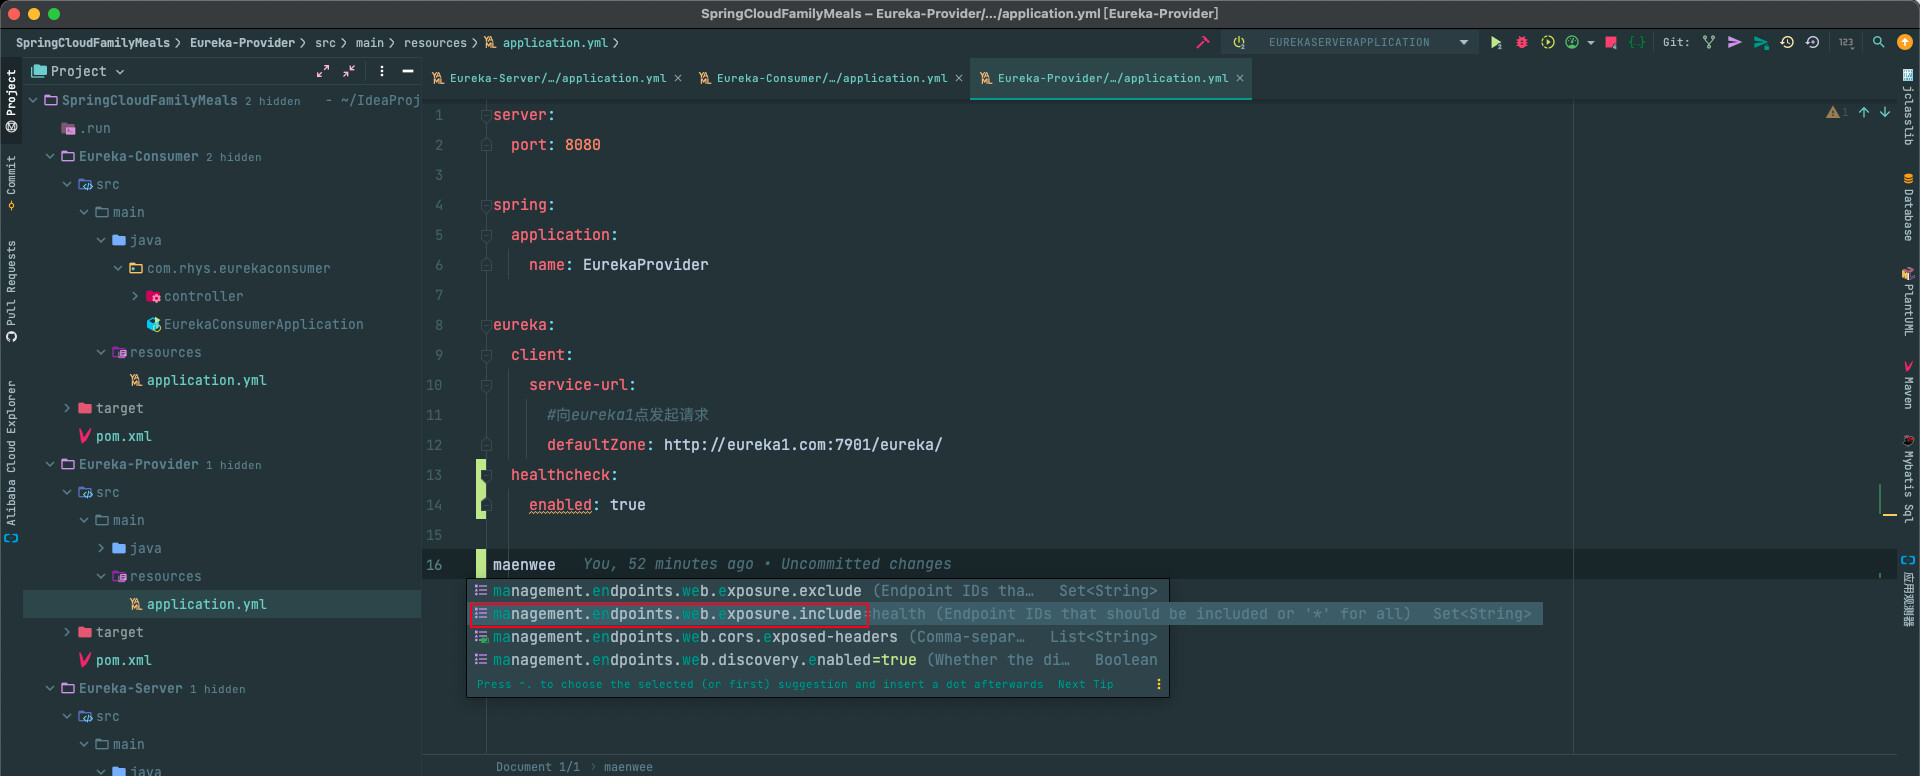The image size is (1920, 776).
Task: Open the Database tool window
Action: click(1908, 207)
